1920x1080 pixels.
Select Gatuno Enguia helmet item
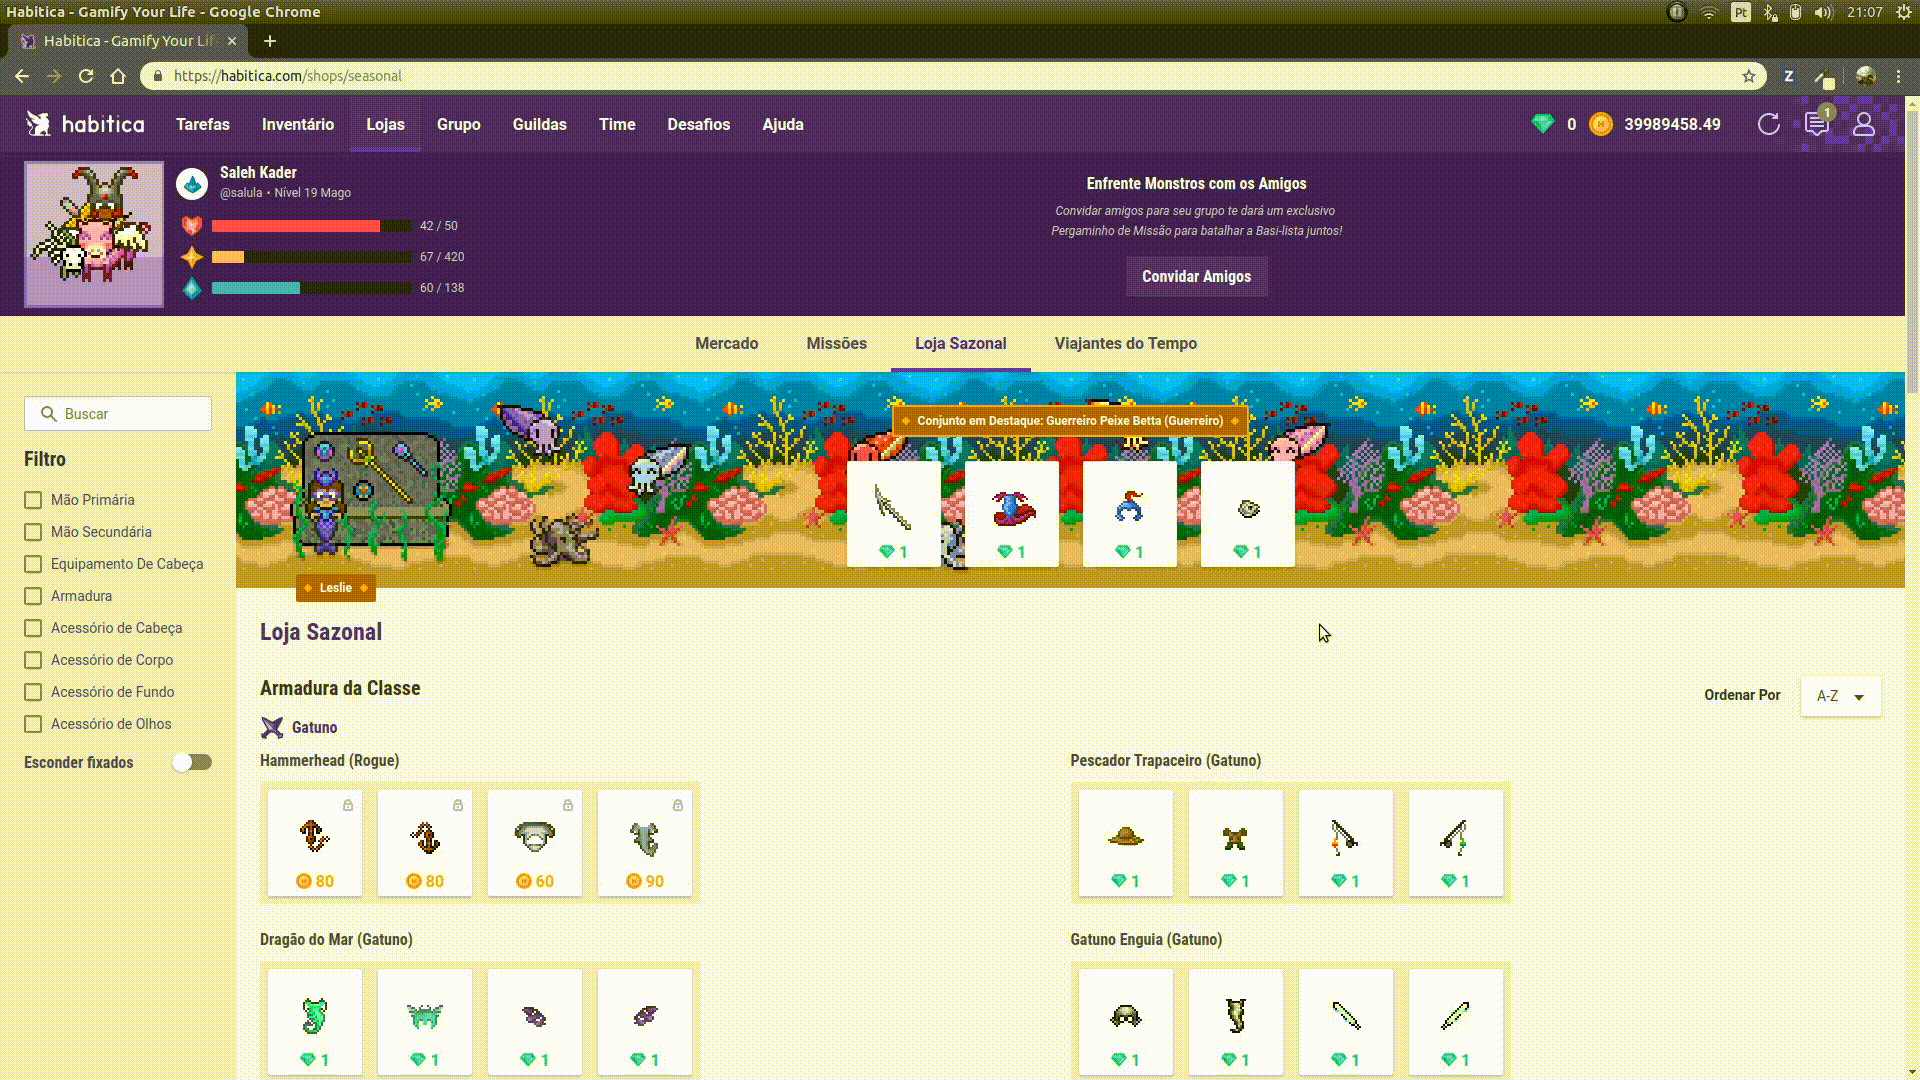pyautogui.click(x=1126, y=1022)
